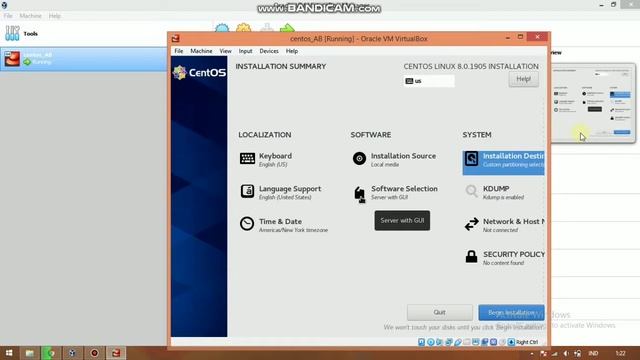Screen dimensions: 640x360
Task: Click host key arrow icon beside Right Ctrl
Action: 511,342
